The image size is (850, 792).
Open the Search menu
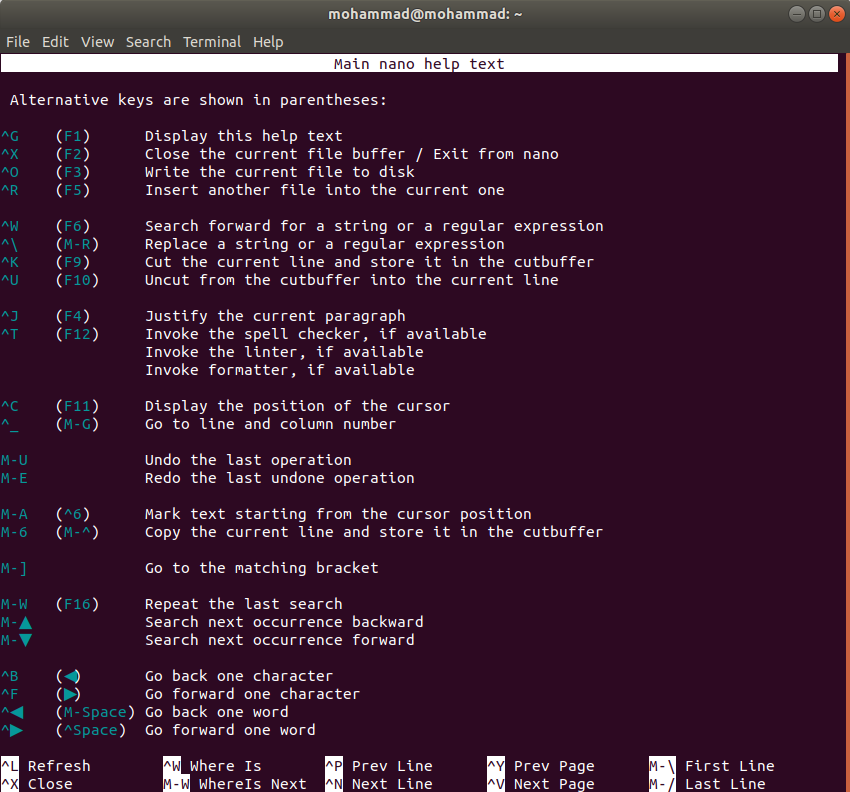pos(149,42)
